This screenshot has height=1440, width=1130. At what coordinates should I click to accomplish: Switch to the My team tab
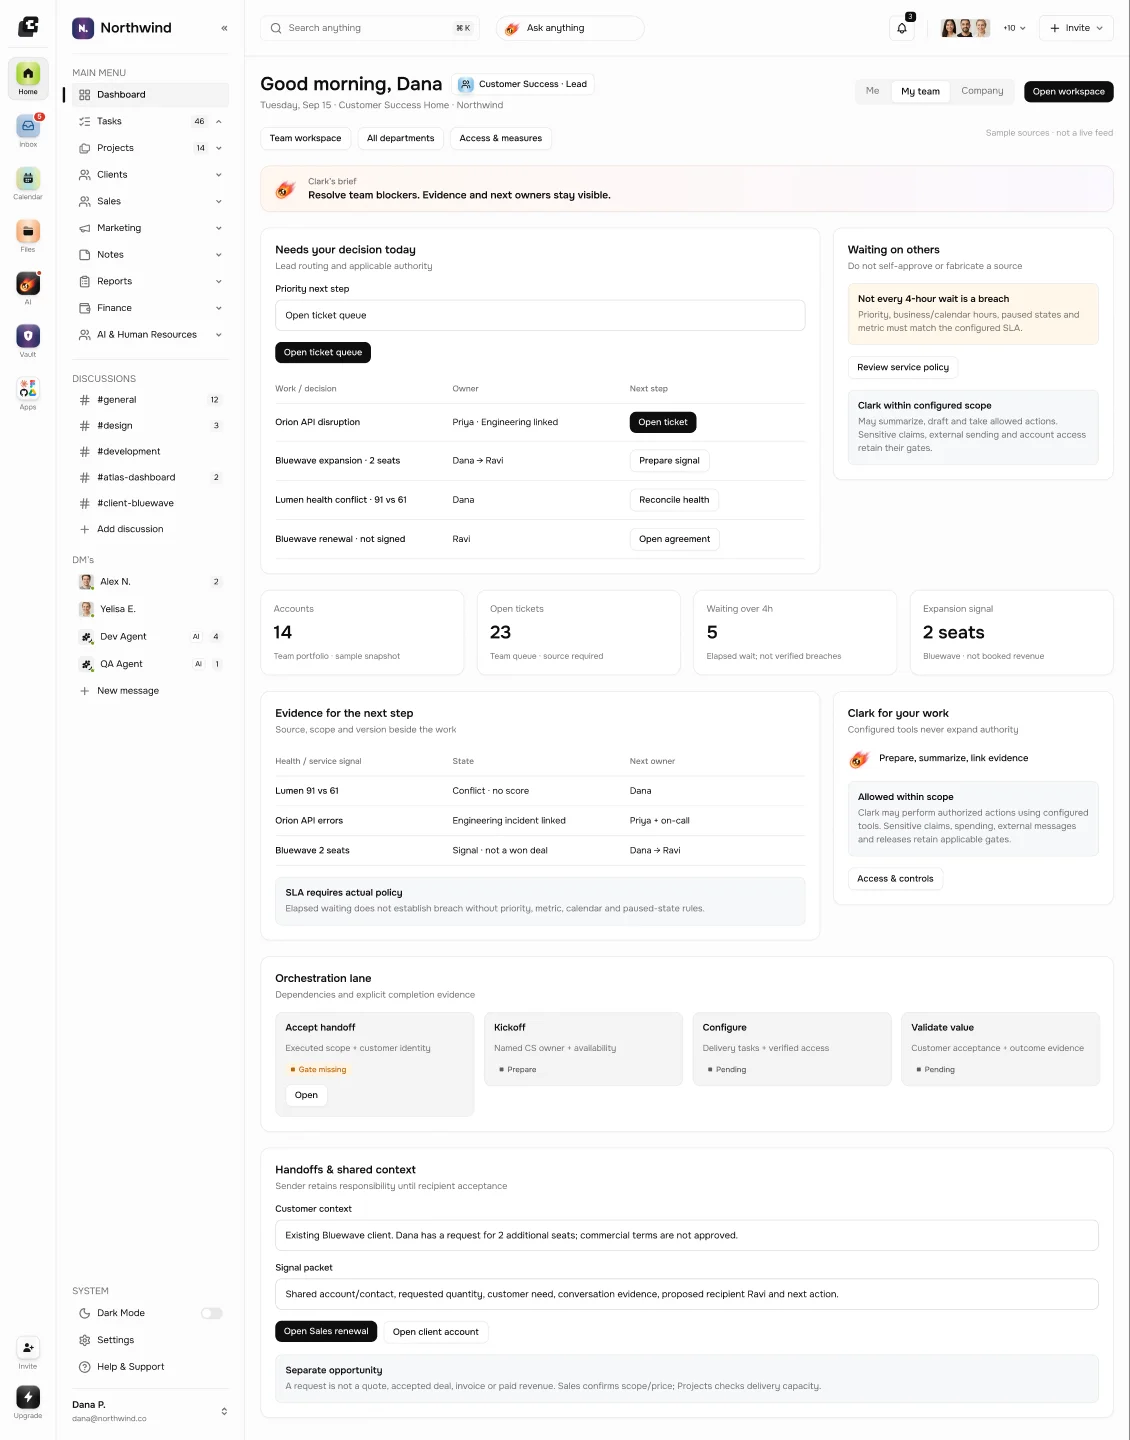(x=920, y=91)
